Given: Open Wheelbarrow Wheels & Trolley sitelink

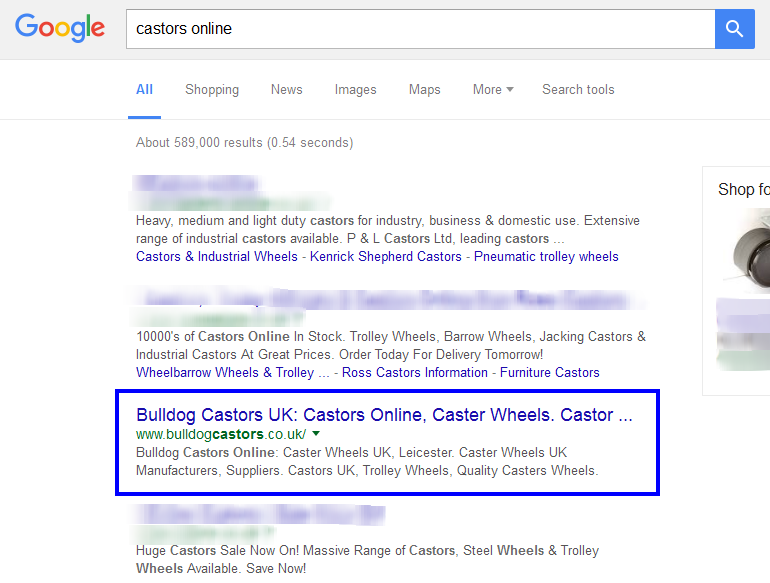Looking at the screenshot, I should pos(233,372).
